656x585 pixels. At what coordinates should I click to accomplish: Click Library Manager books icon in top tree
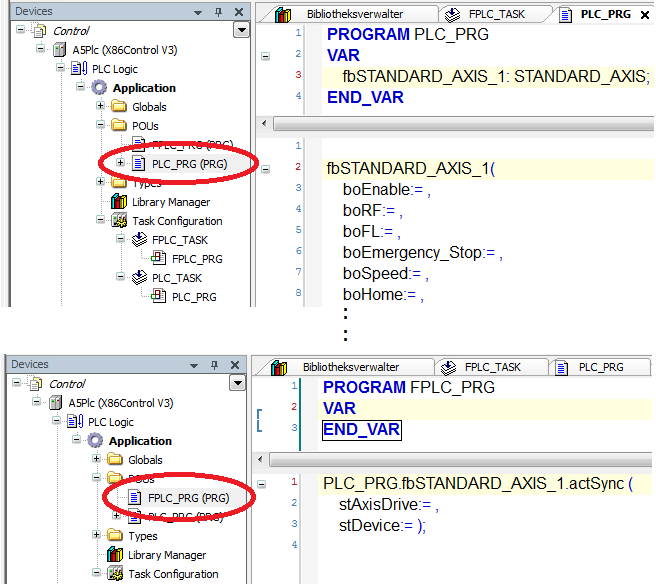[x=119, y=202]
